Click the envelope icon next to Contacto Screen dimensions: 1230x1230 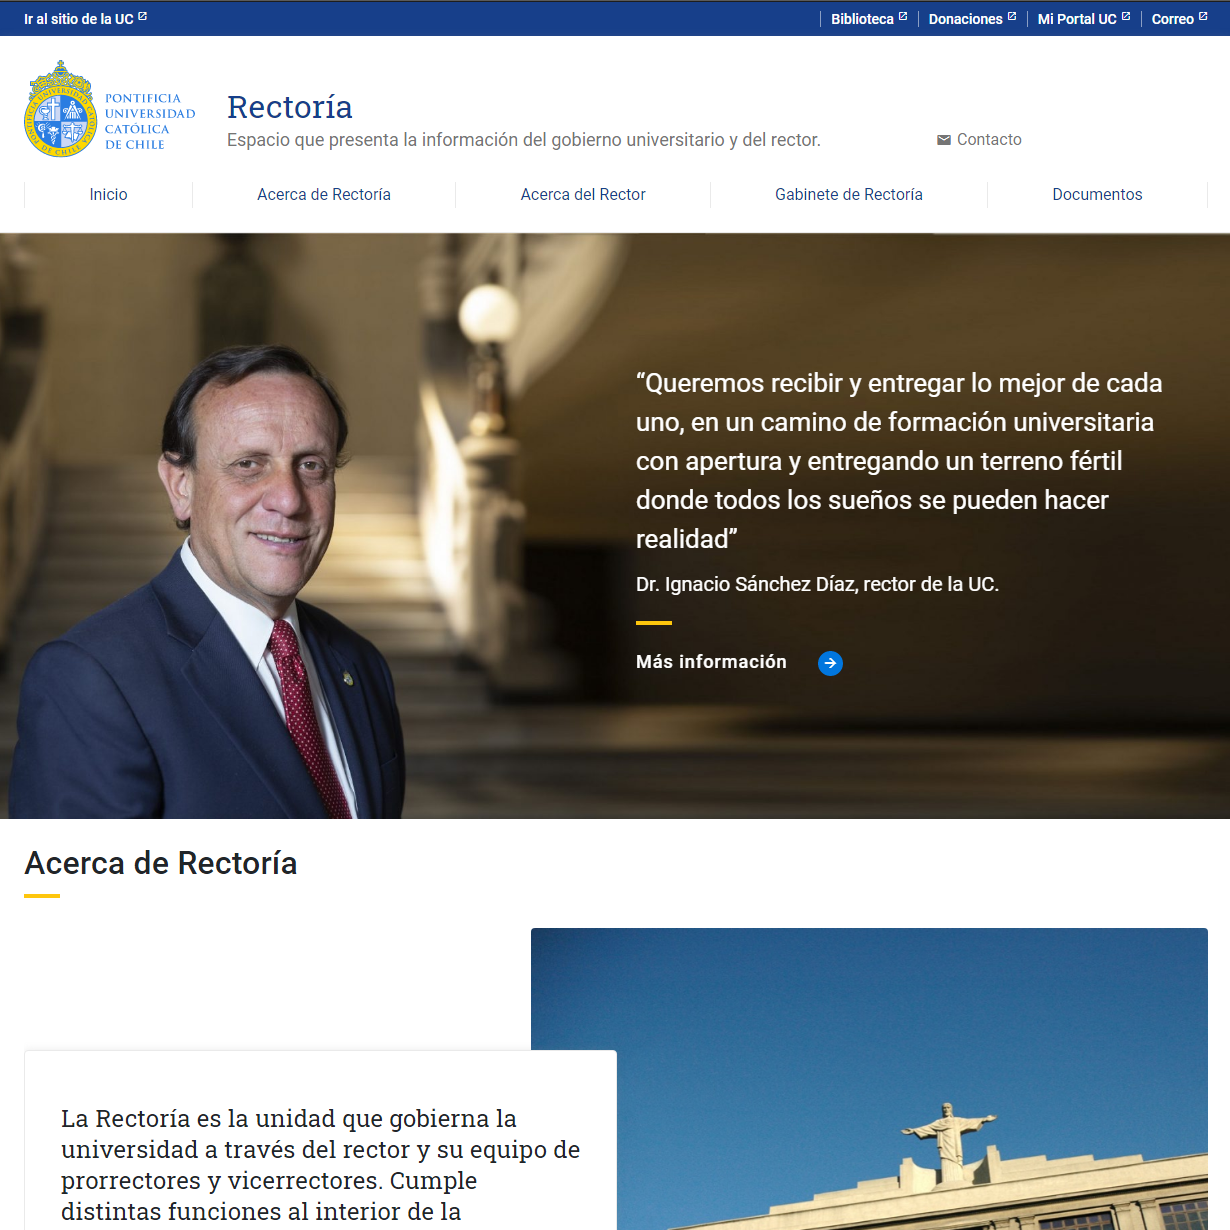943,140
